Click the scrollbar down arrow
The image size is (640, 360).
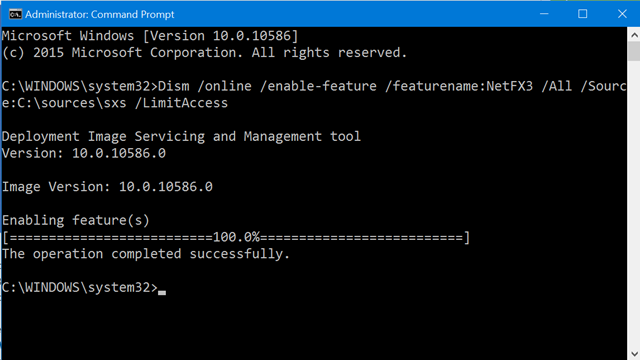[634, 353]
